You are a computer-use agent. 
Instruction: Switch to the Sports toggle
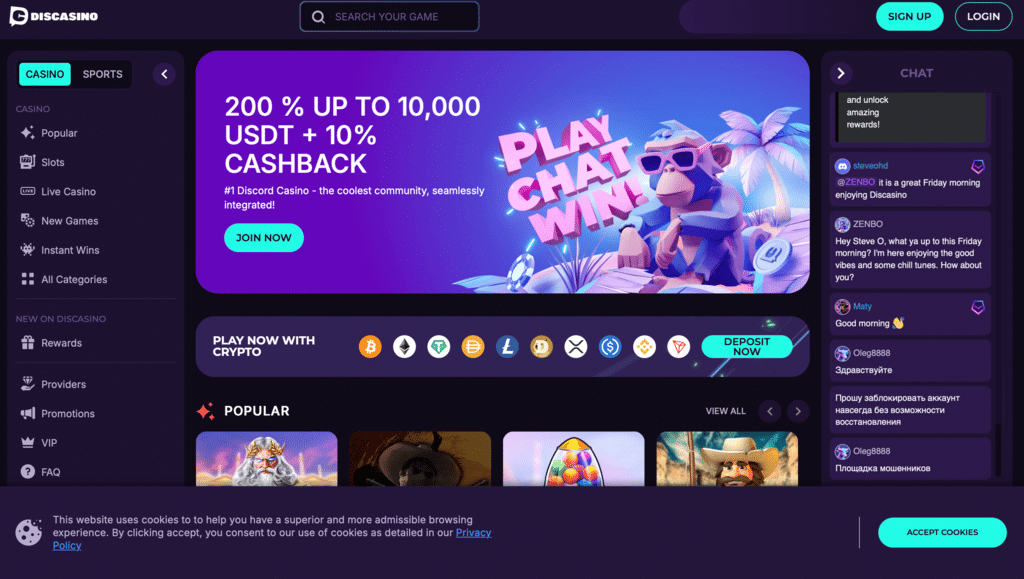point(103,74)
